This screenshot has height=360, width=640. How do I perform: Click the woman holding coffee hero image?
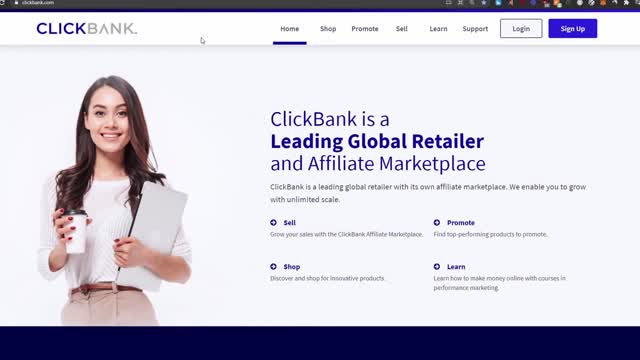click(114, 200)
